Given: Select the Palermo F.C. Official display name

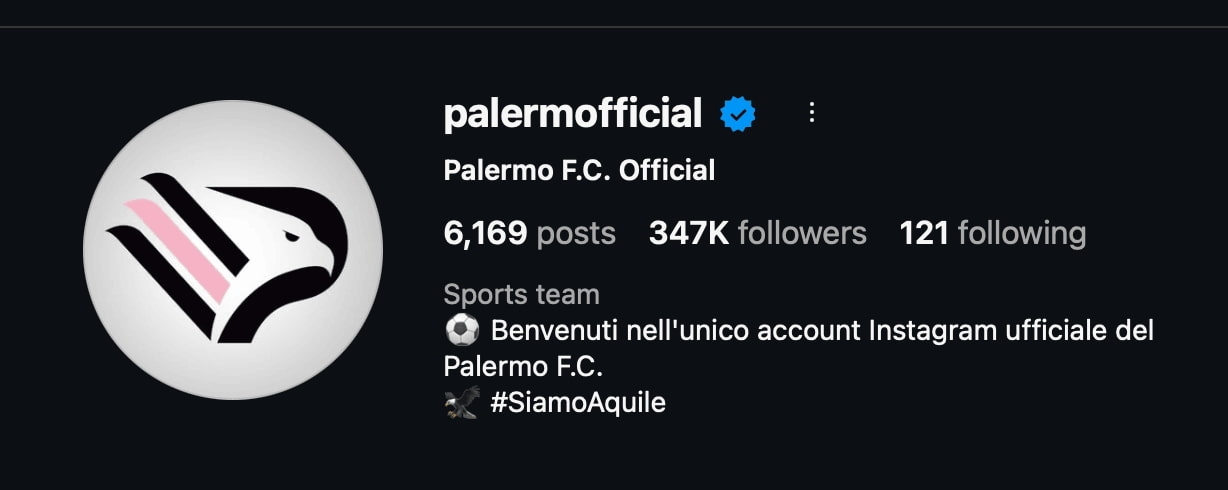Looking at the screenshot, I should click(x=579, y=171).
